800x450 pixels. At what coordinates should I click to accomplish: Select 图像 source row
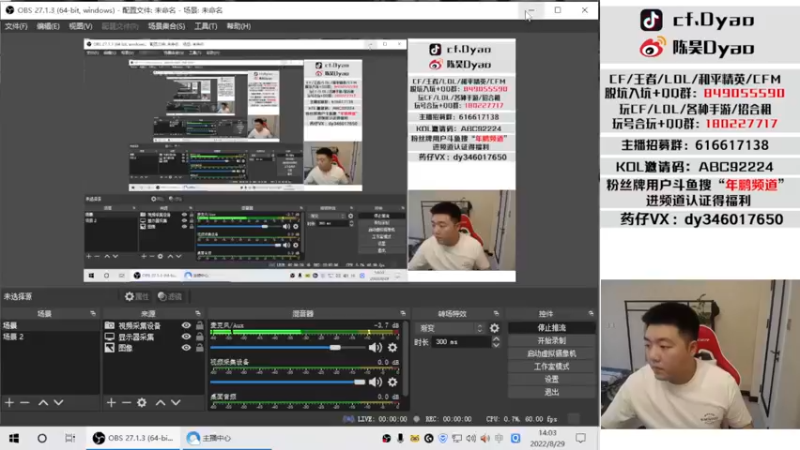click(x=153, y=348)
